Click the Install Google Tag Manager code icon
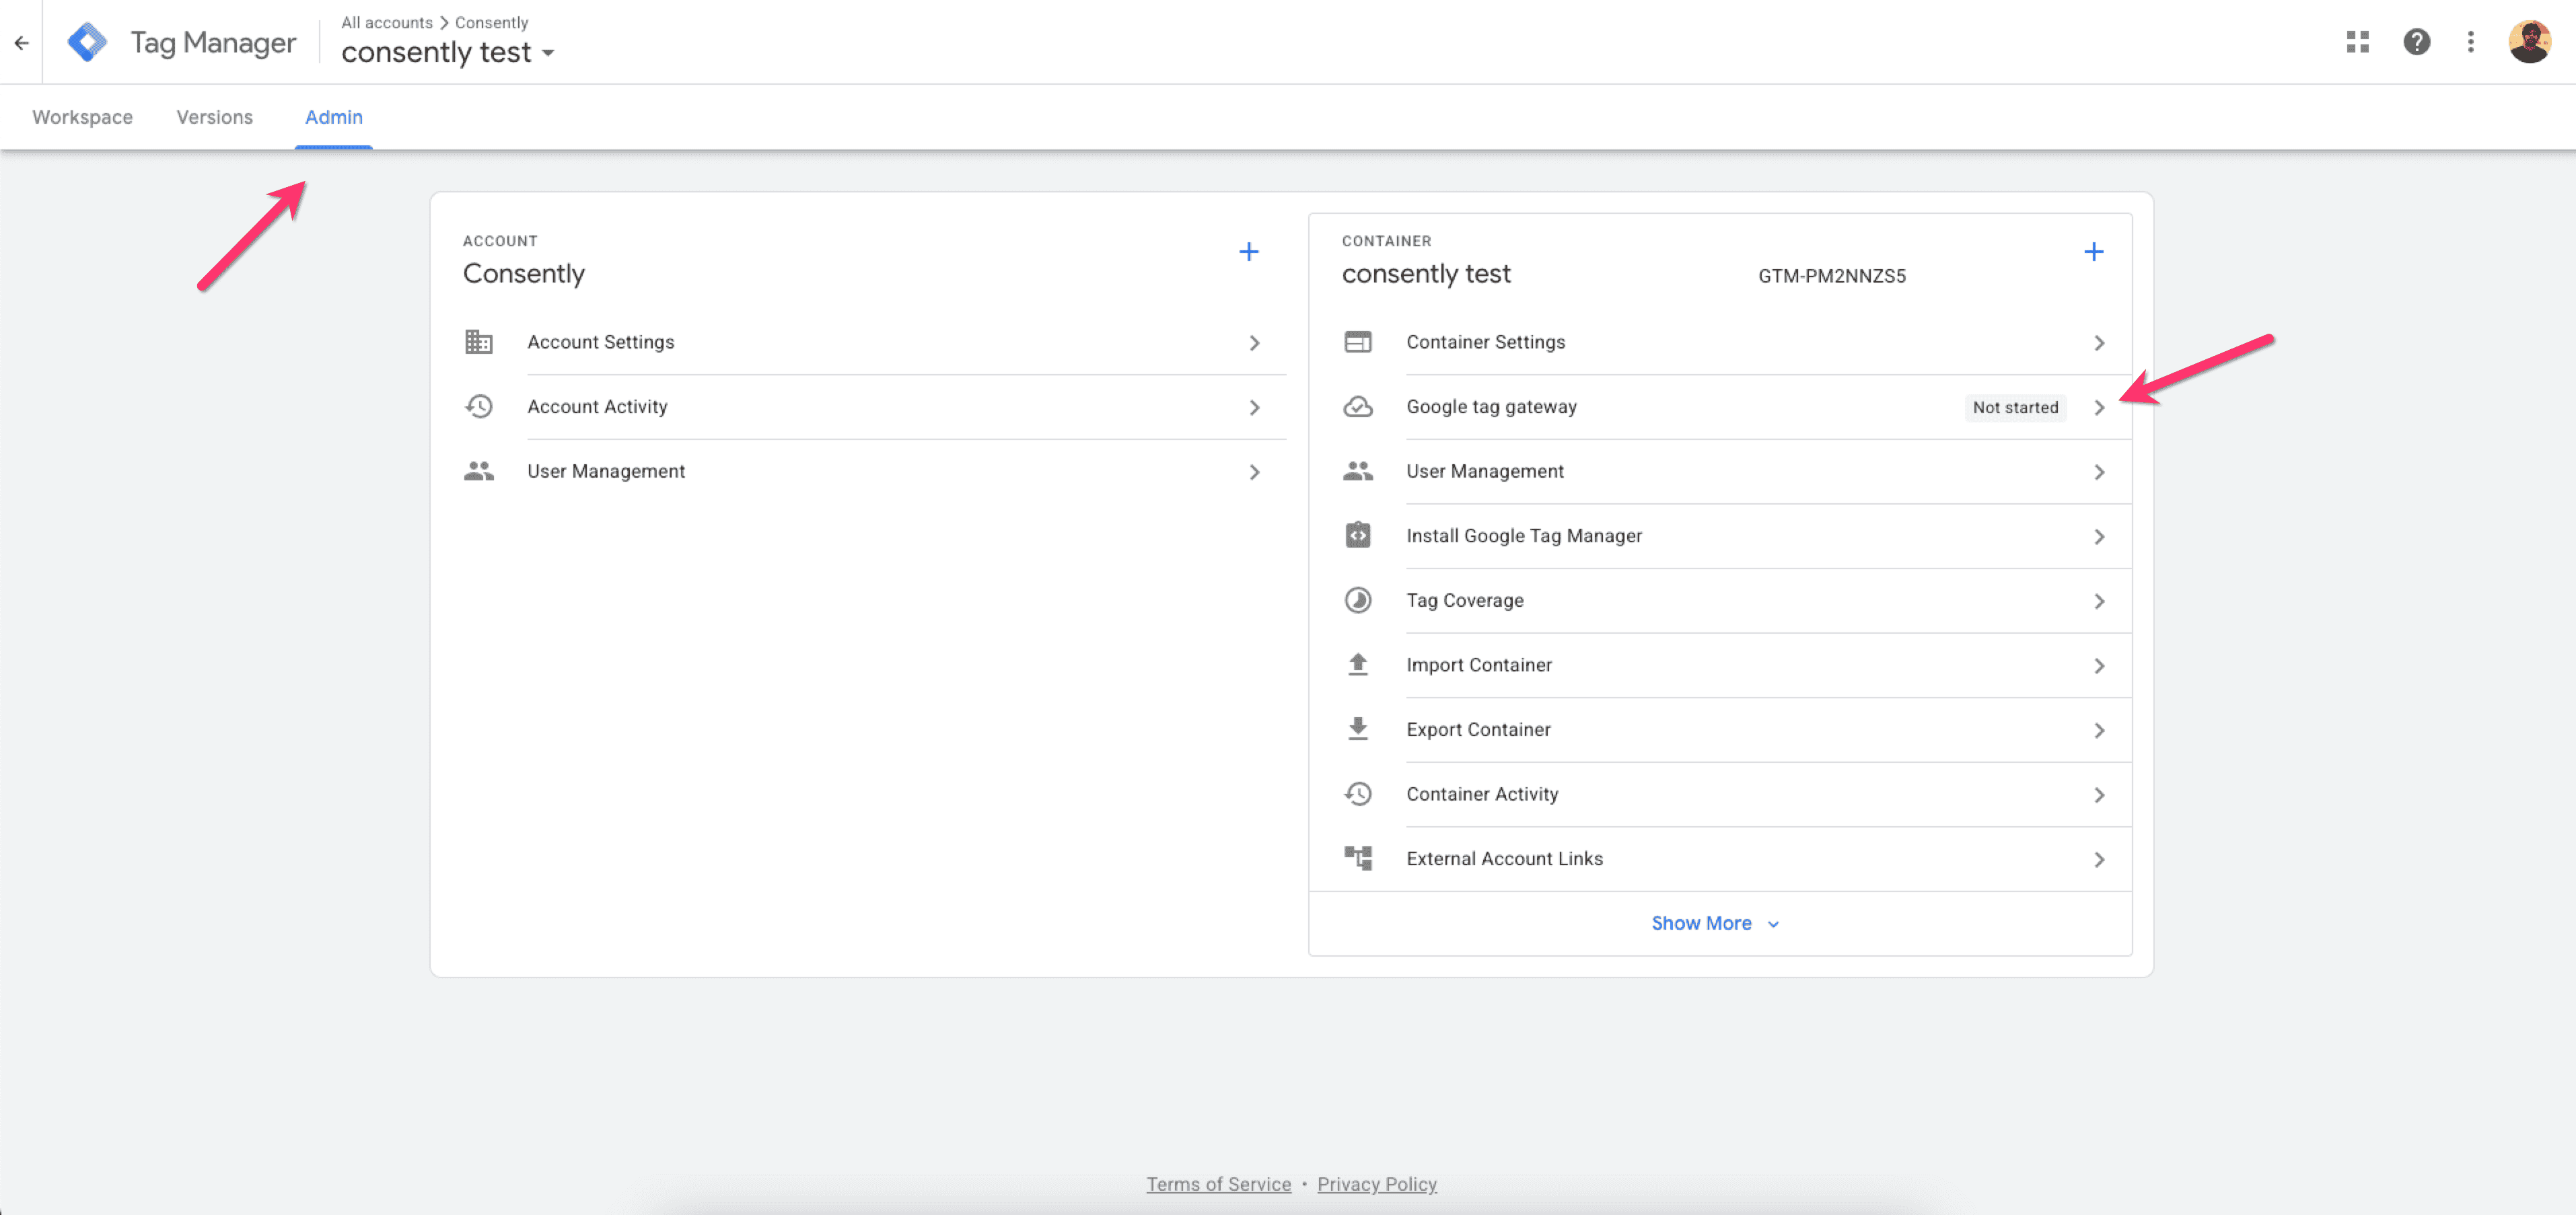 point(1357,536)
